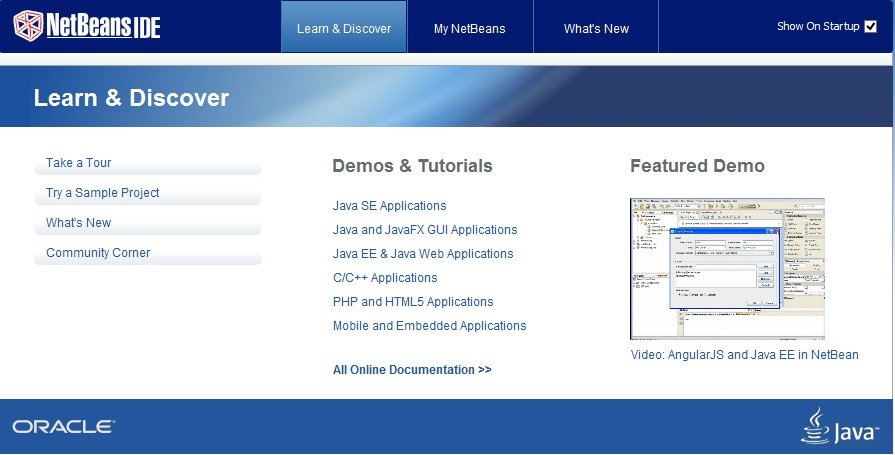Image resolution: width=895 pixels, height=455 pixels.
Task: Open the Featured Demo screenshot thumbnail
Action: (x=727, y=269)
